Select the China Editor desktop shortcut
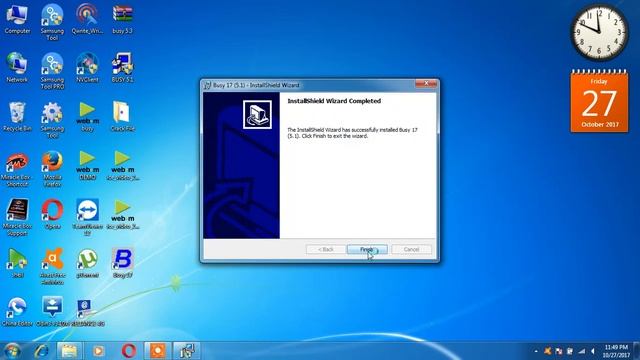Viewport: 640px width, 360px height. [x=17, y=312]
